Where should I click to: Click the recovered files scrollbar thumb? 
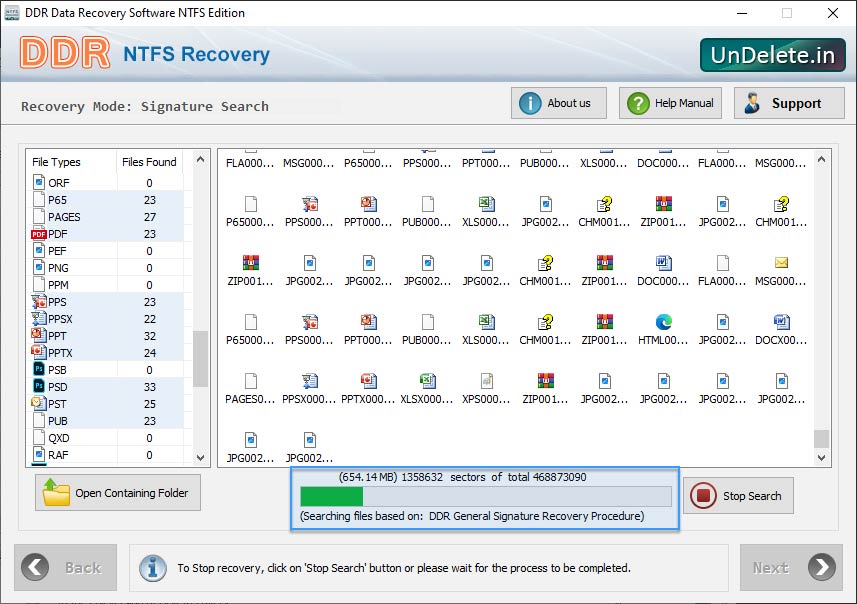(x=821, y=438)
